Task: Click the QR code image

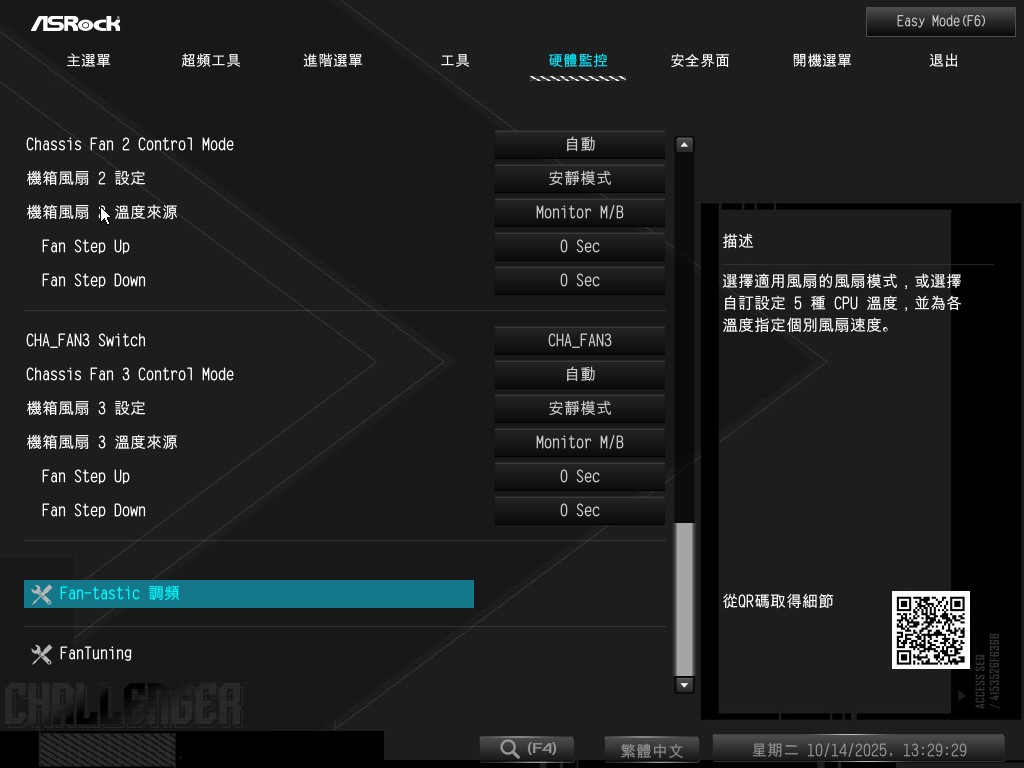Action: (930, 630)
